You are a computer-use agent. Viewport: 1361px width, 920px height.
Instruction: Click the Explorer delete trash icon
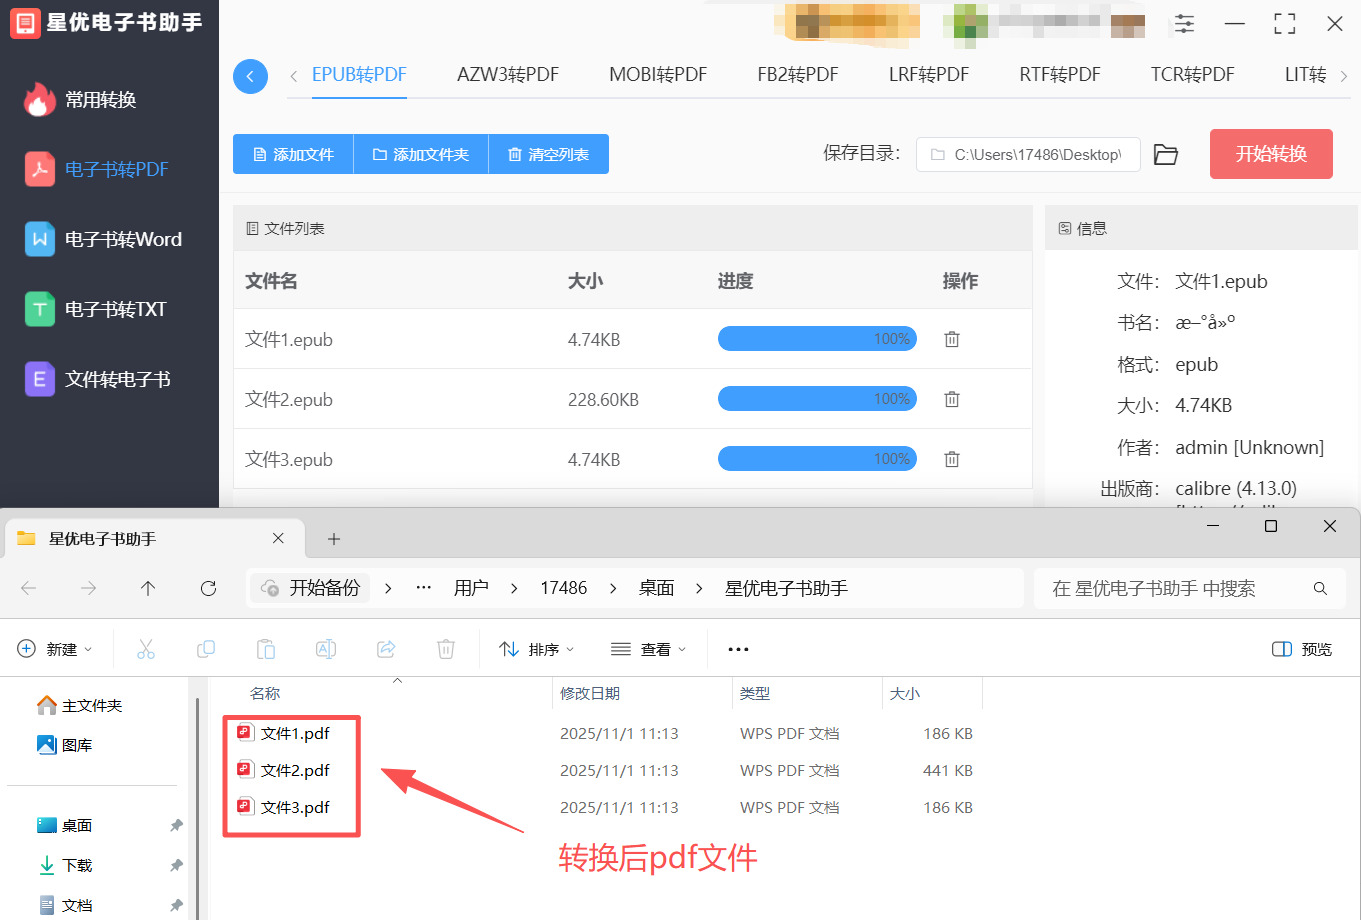point(446,649)
